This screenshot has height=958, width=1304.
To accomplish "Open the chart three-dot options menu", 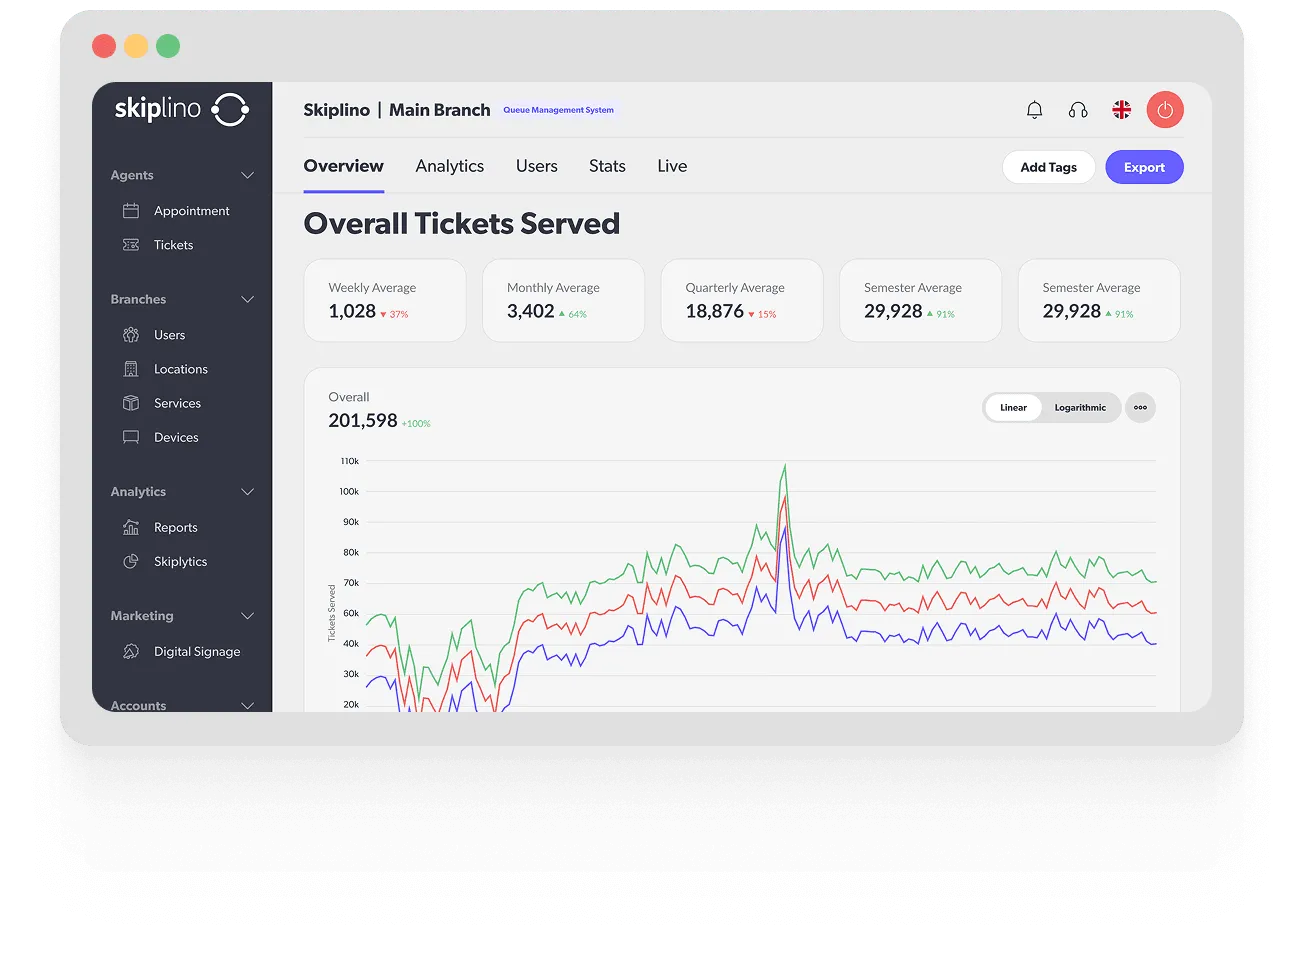I will (1140, 408).
